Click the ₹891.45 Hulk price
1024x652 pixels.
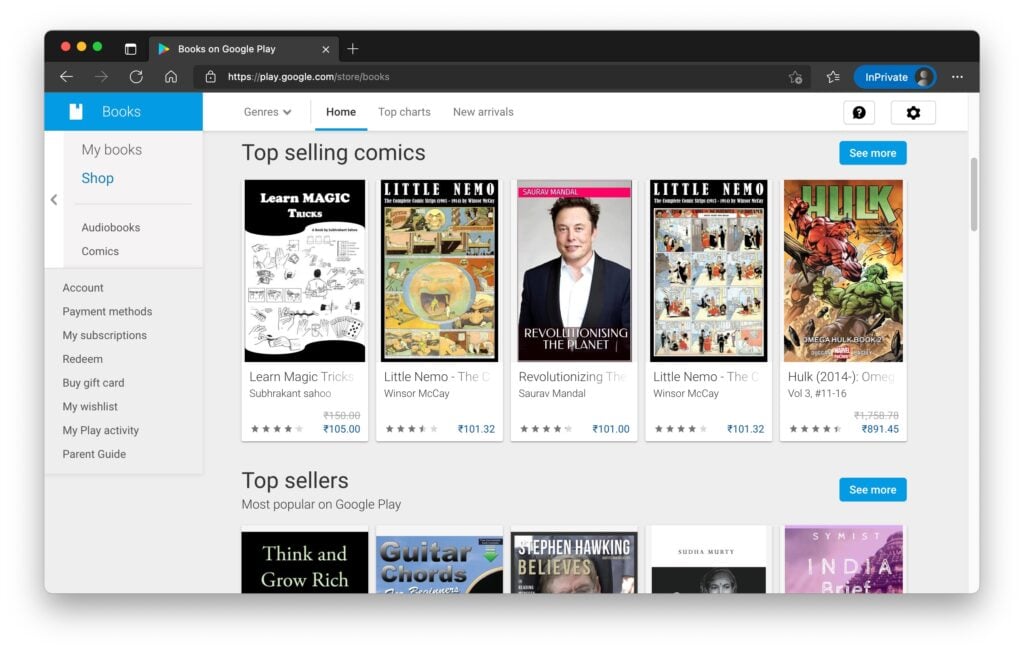[x=880, y=429]
